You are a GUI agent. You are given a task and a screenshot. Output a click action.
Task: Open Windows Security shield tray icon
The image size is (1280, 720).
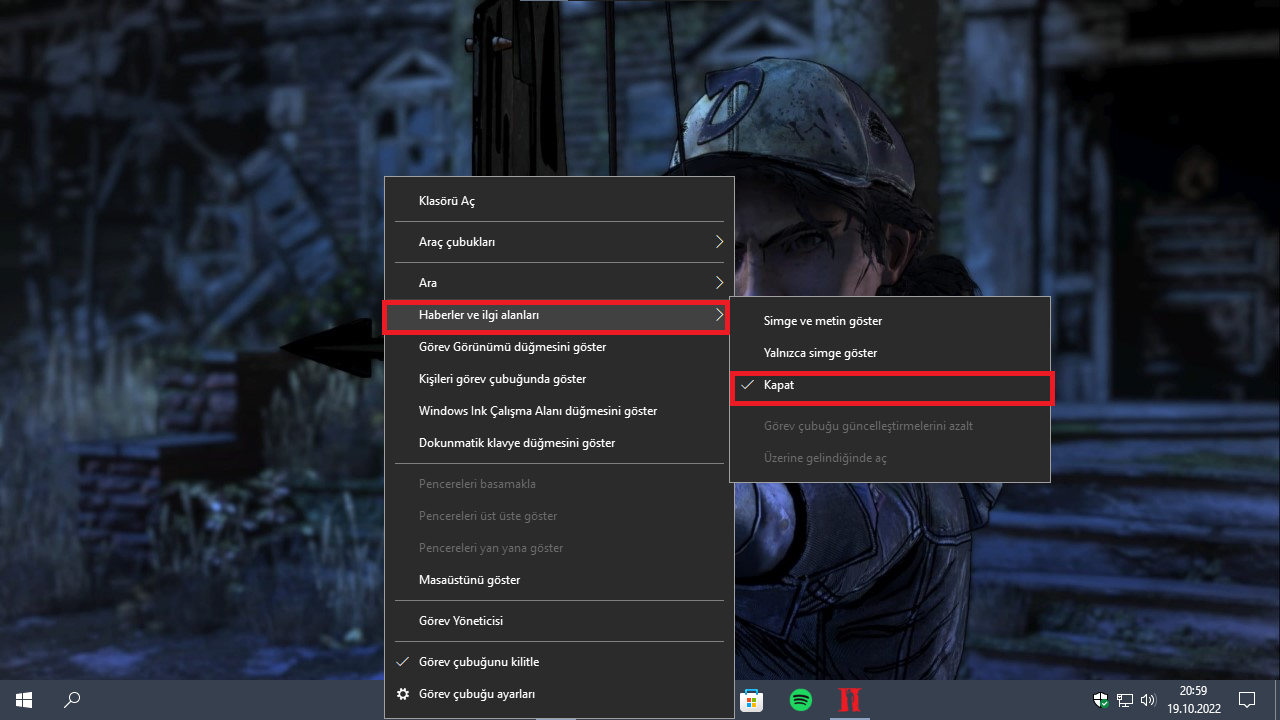click(1101, 700)
